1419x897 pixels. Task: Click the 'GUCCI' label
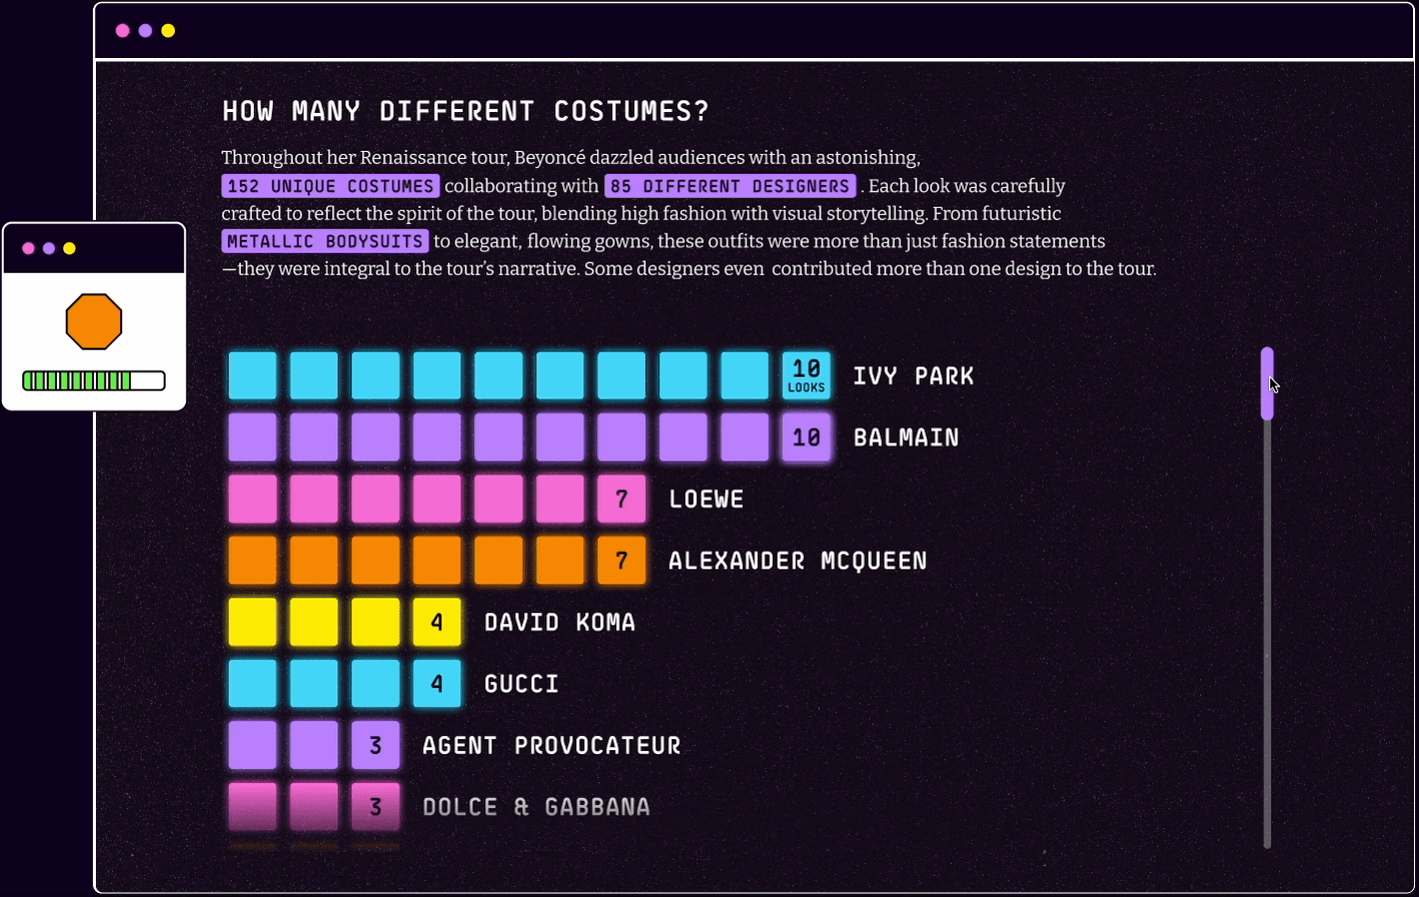click(x=522, y=683)
